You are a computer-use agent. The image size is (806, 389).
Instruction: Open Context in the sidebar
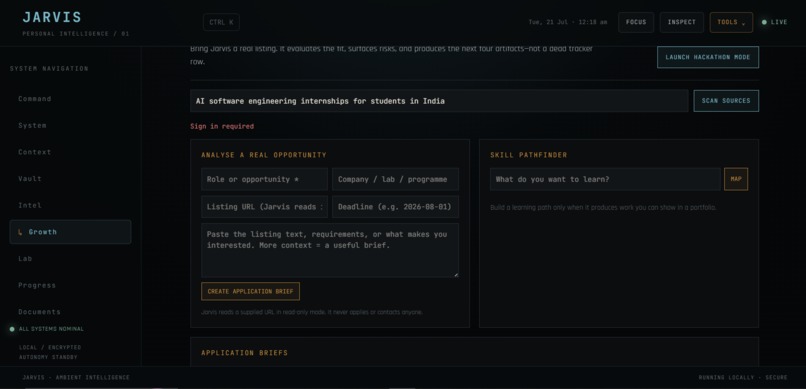[70, 152]
